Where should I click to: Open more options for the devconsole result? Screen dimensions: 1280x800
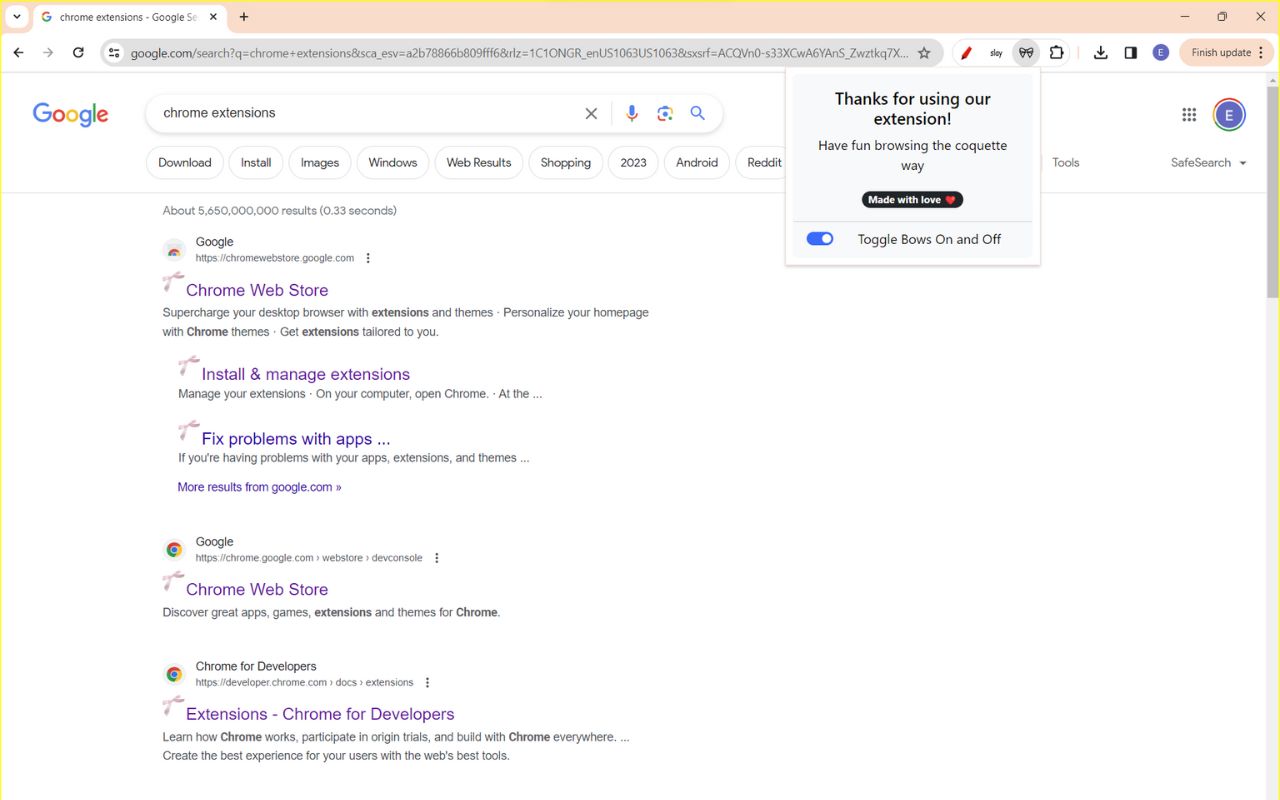tap(437, 558)
